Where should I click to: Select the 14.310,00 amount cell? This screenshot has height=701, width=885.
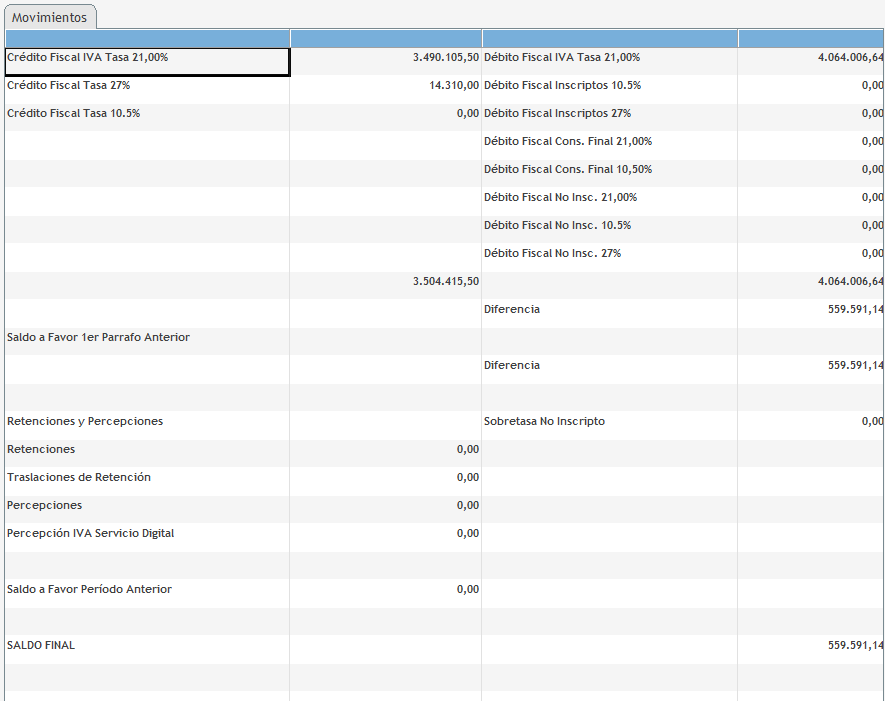[386, 86]
